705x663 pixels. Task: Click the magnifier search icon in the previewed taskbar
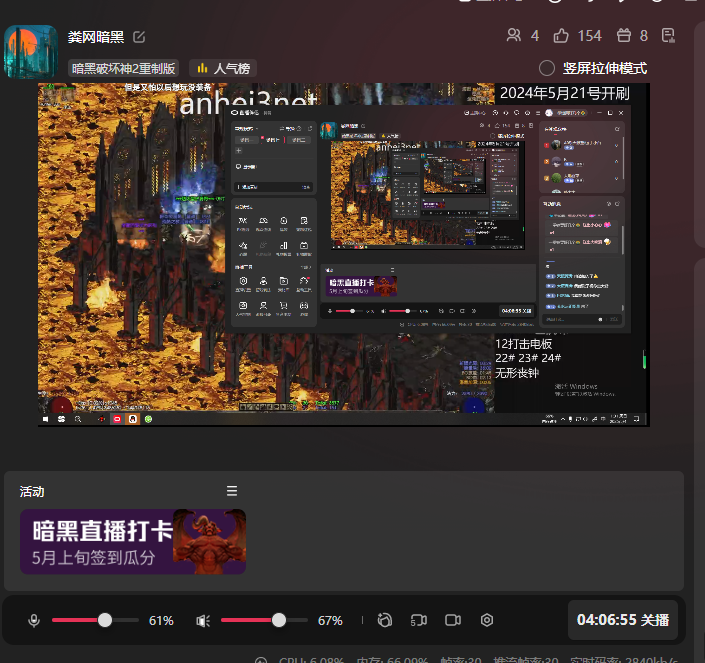[x=78, y=419]
